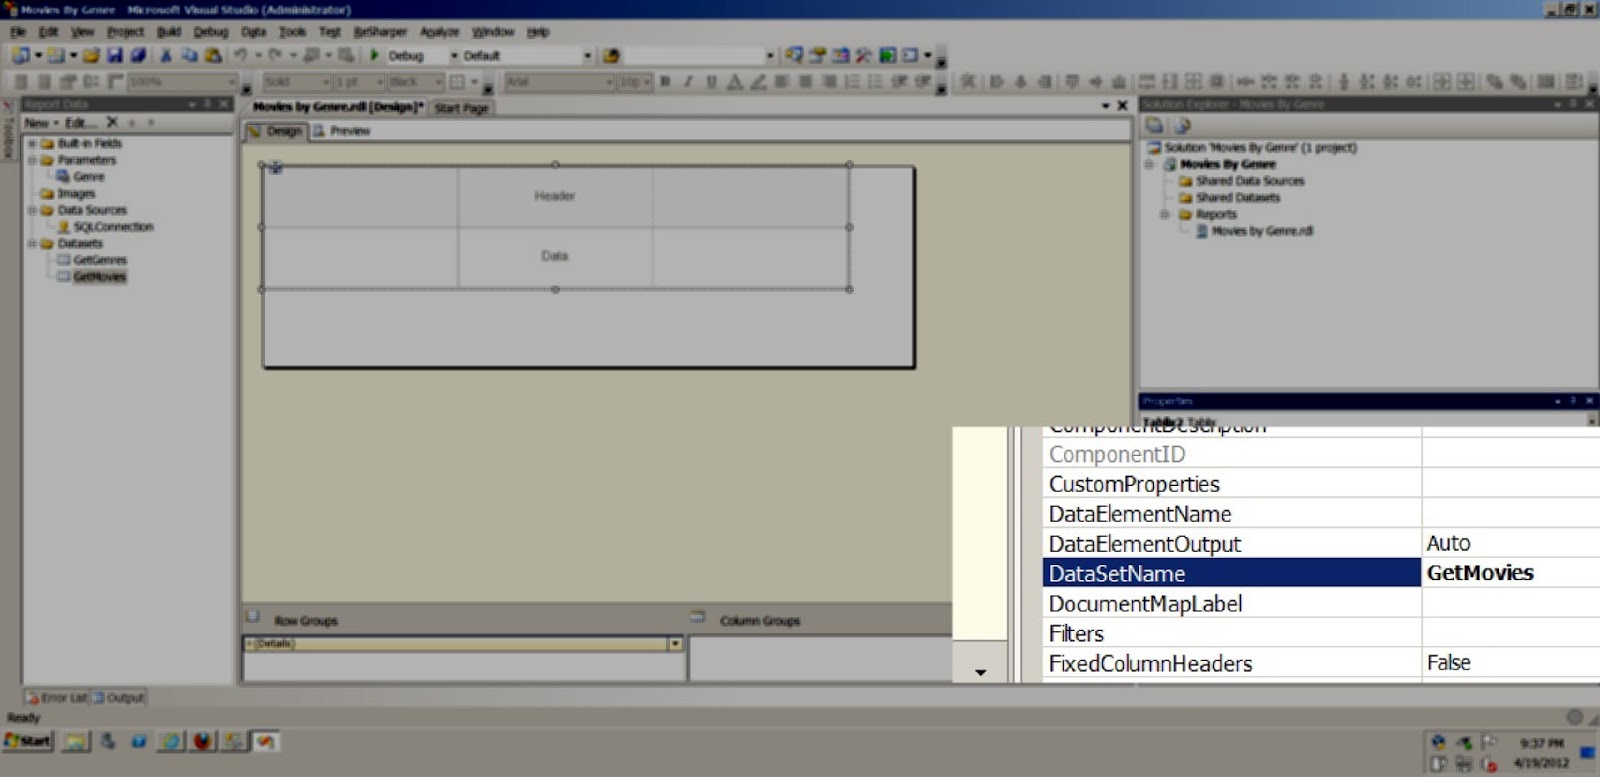Select Movies By Genre project node
The height and width of the screenshot is (777, 1600).
1228,164
